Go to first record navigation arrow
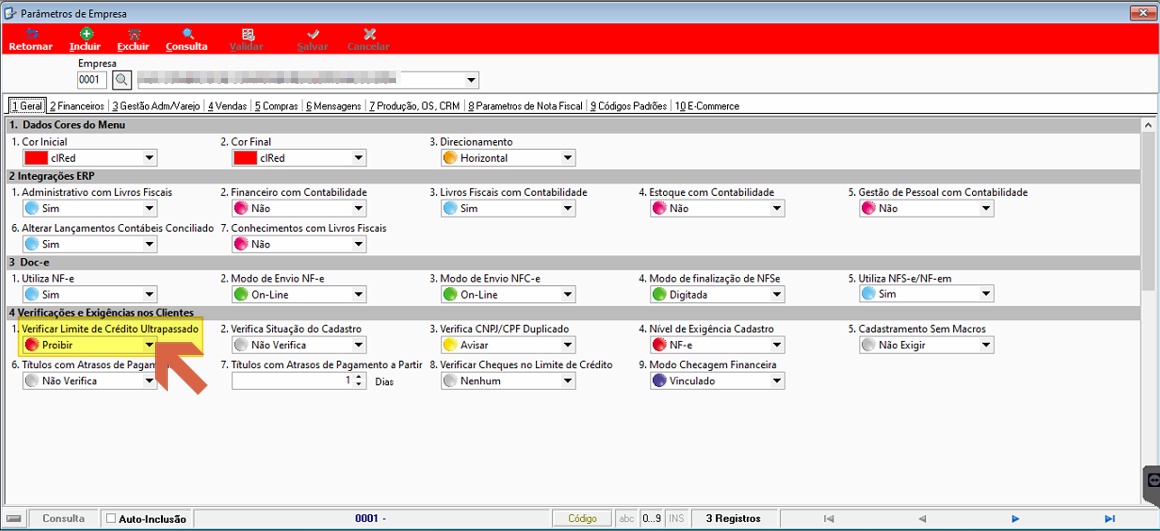1160x531 pixels. click(829, 518)
